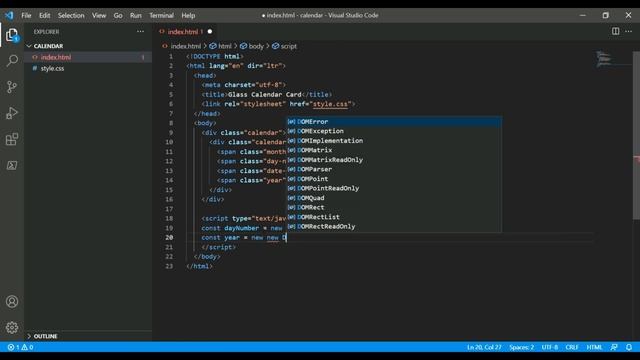Choose DOMMatrixReadOnly autocomplete suggestion
640x360 pixels.
click(x=394, y=160)
